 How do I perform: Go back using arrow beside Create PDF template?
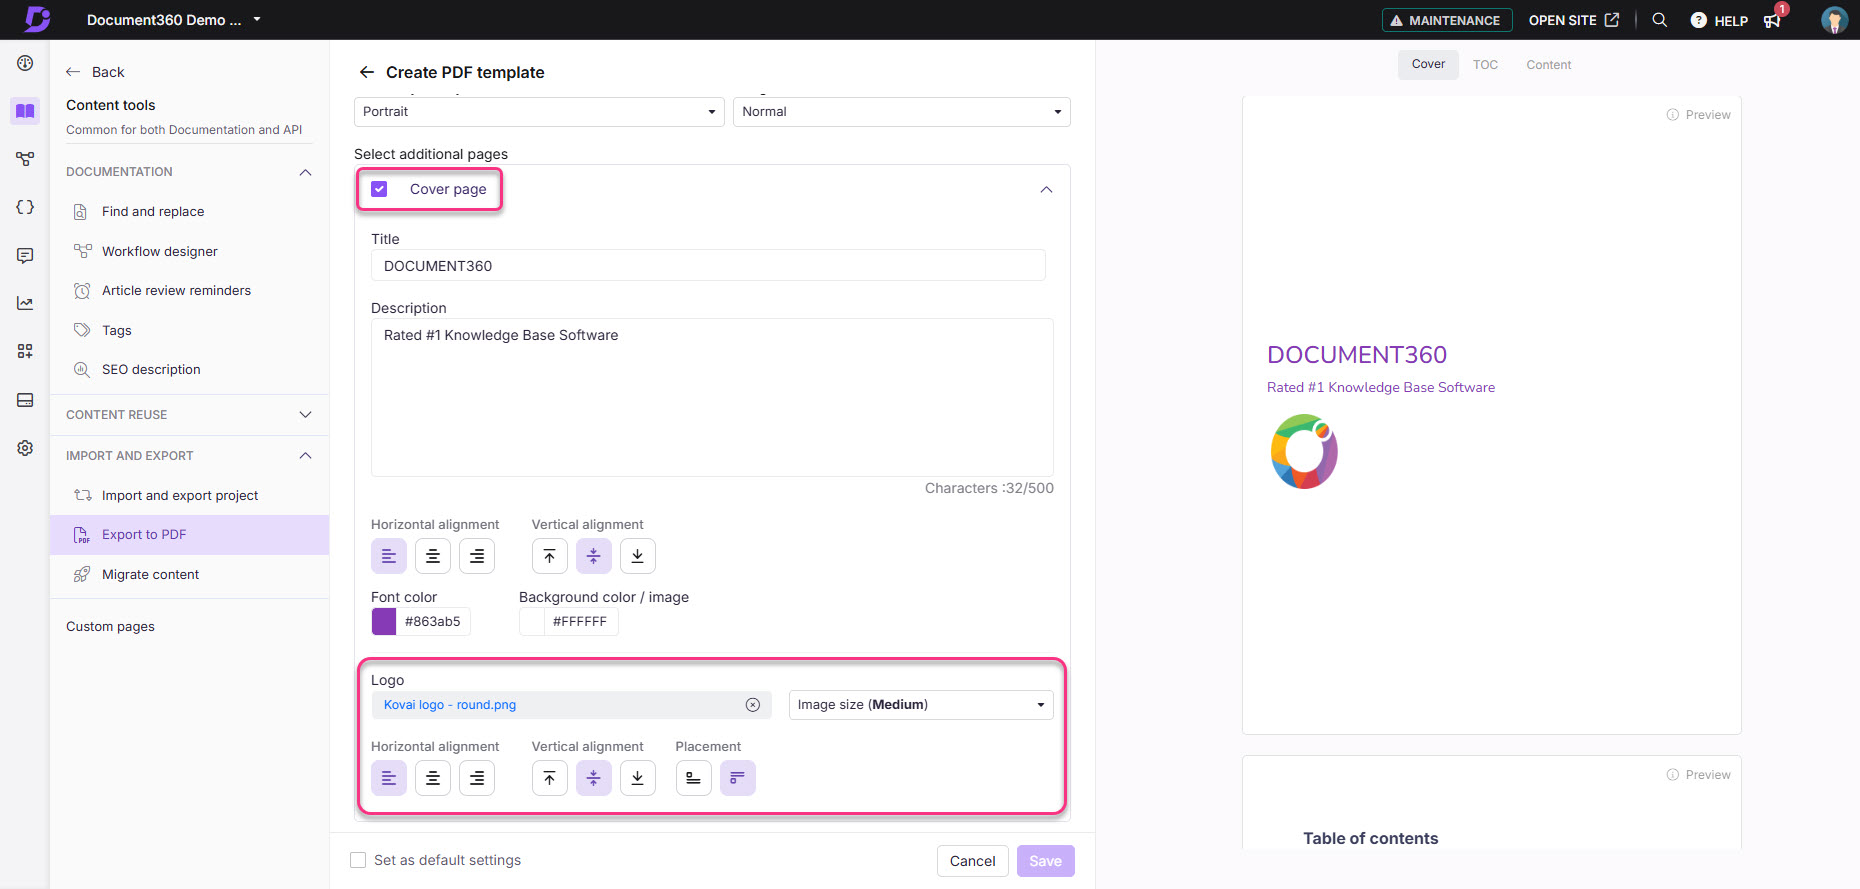367,72
